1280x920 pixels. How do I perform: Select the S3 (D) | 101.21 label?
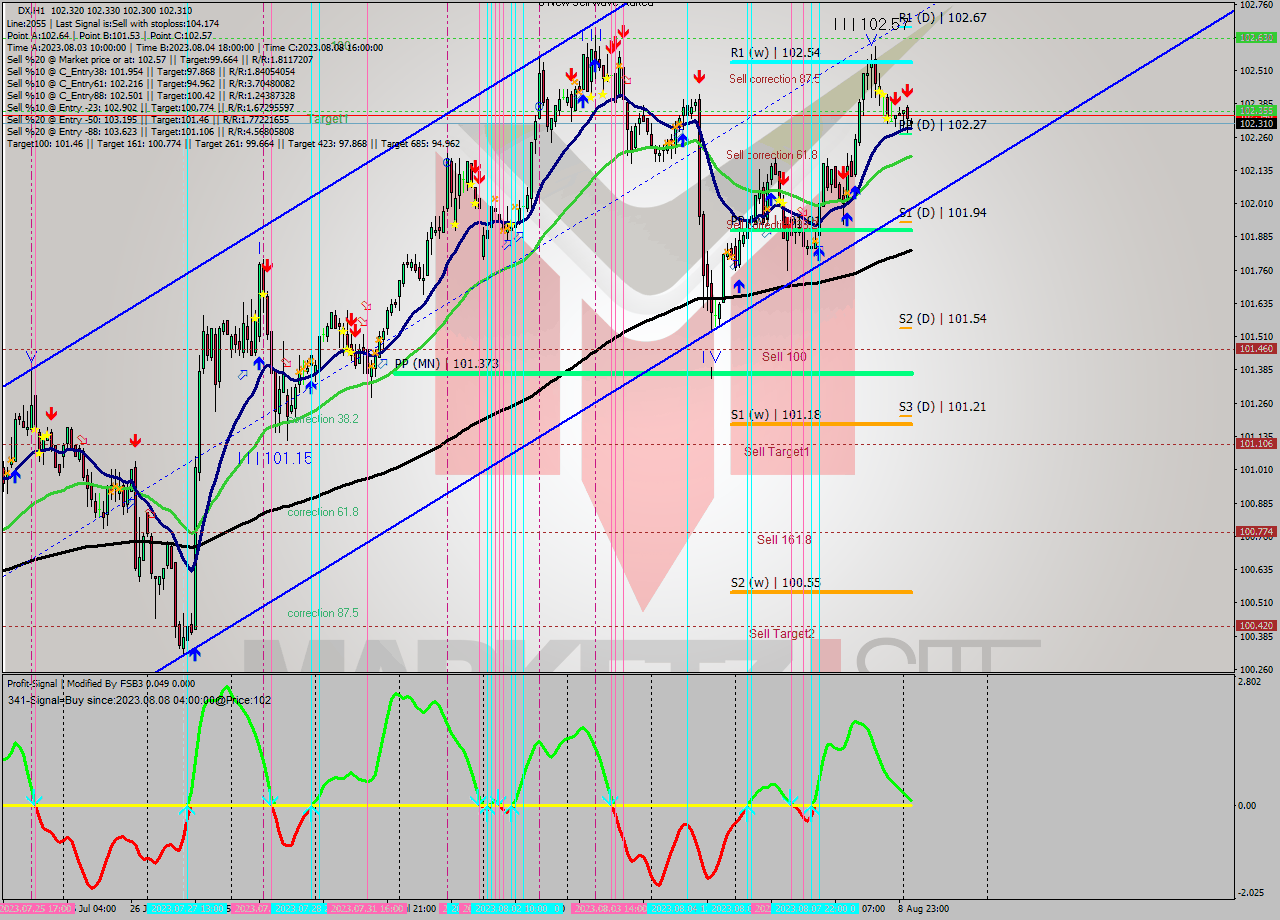coord(943,407)
